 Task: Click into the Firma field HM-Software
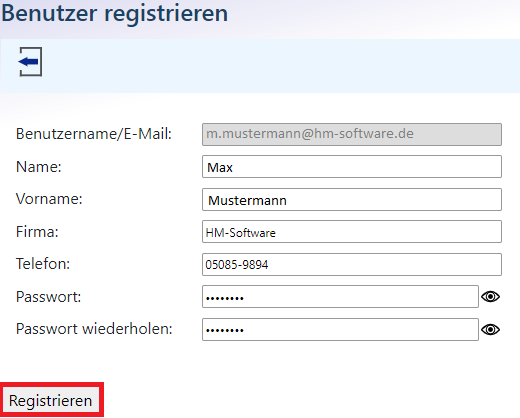352,232
